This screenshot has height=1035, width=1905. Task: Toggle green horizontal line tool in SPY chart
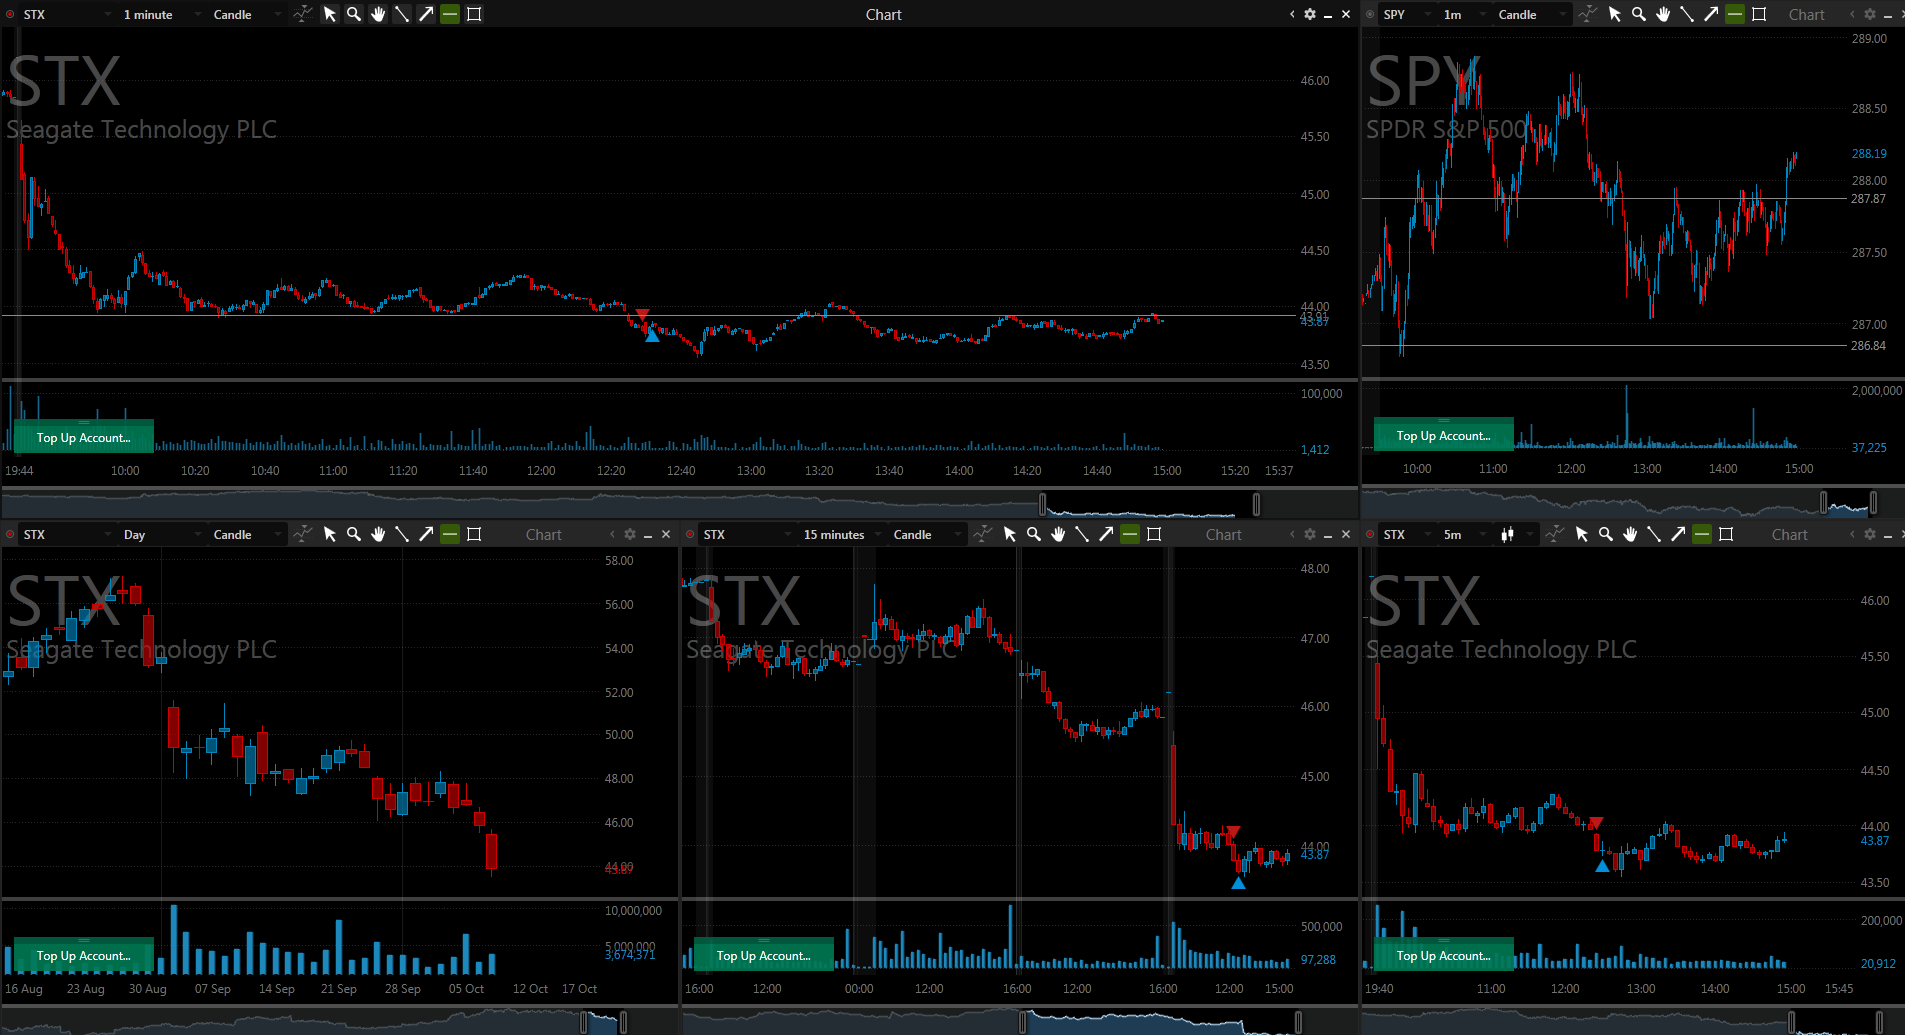point(1735,14)
